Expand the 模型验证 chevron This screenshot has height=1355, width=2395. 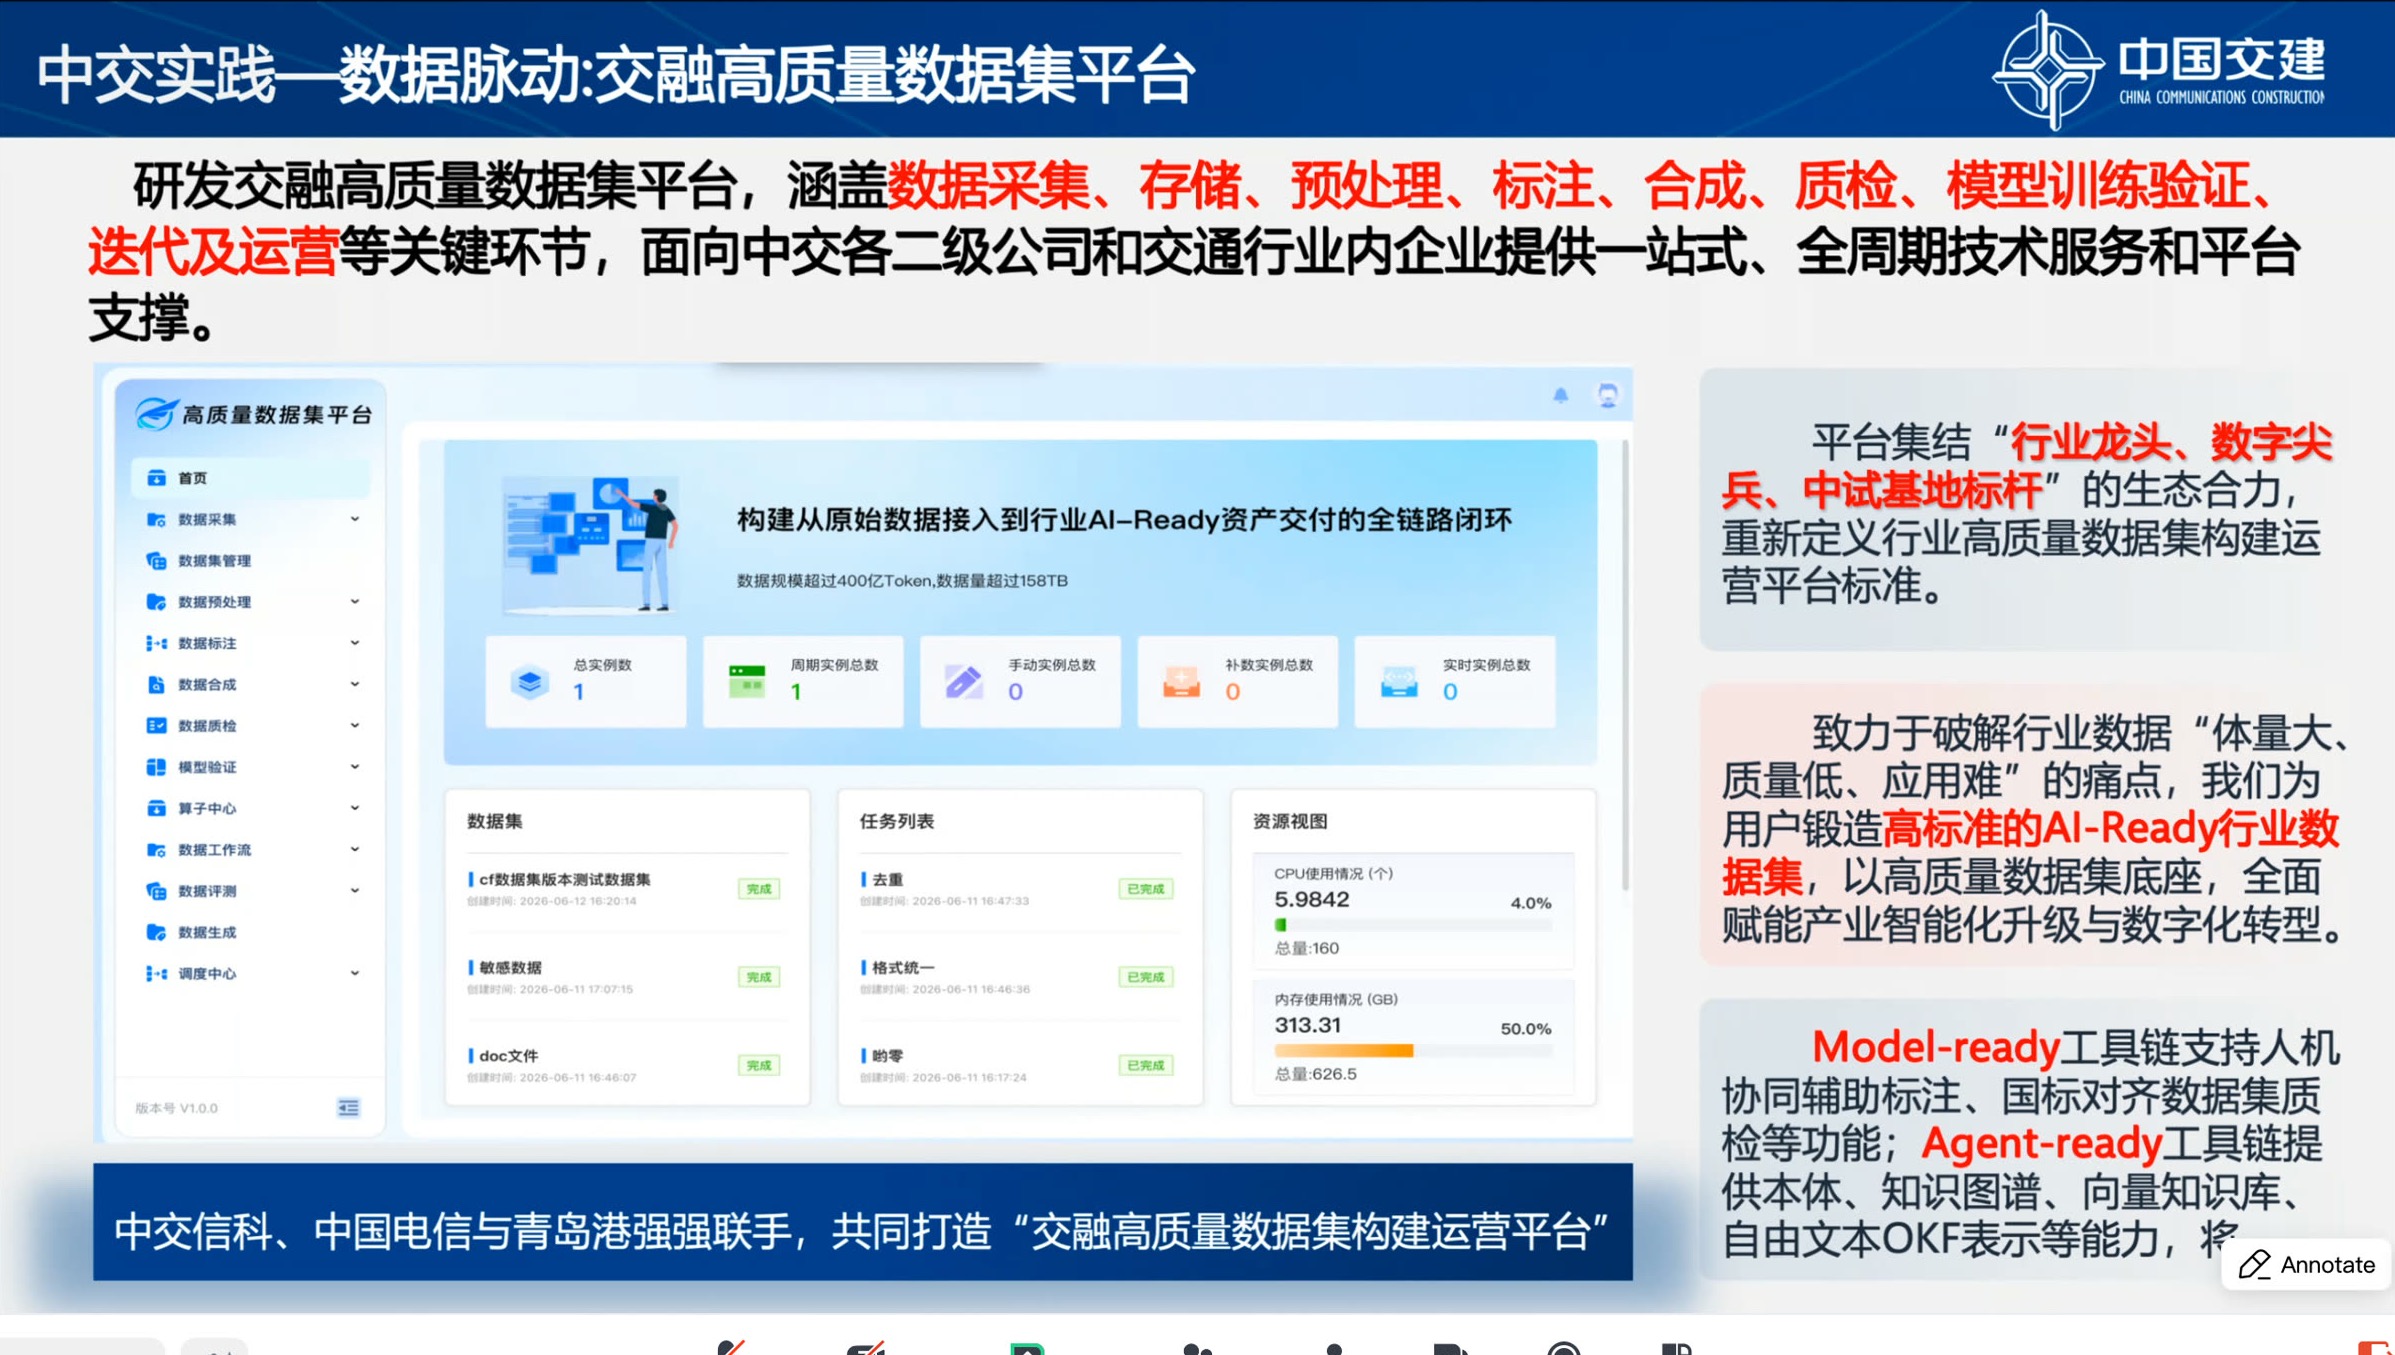(354, 767)
